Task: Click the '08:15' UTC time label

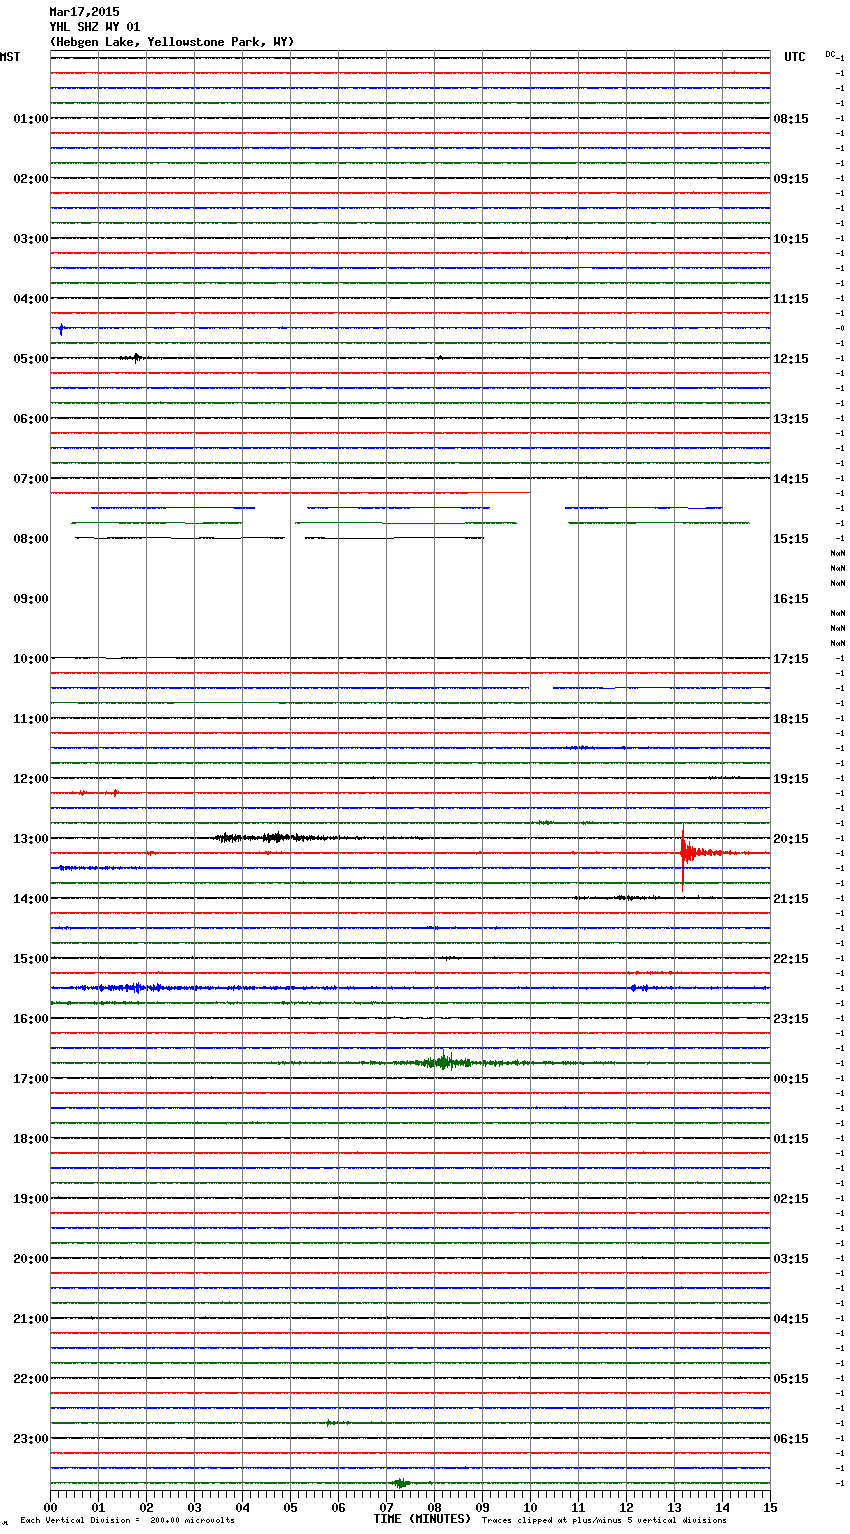Action: [x=791, y=119]
